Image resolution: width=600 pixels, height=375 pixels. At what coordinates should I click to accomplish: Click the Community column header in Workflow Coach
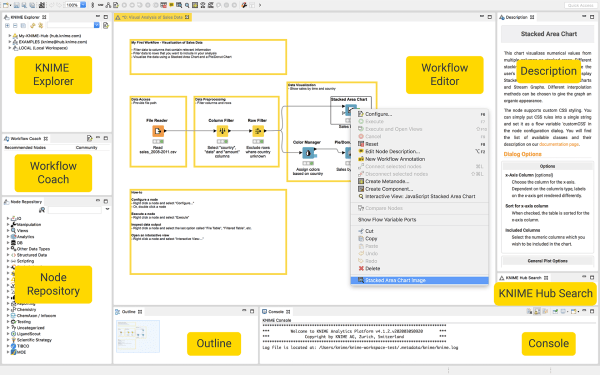[86, 148]
